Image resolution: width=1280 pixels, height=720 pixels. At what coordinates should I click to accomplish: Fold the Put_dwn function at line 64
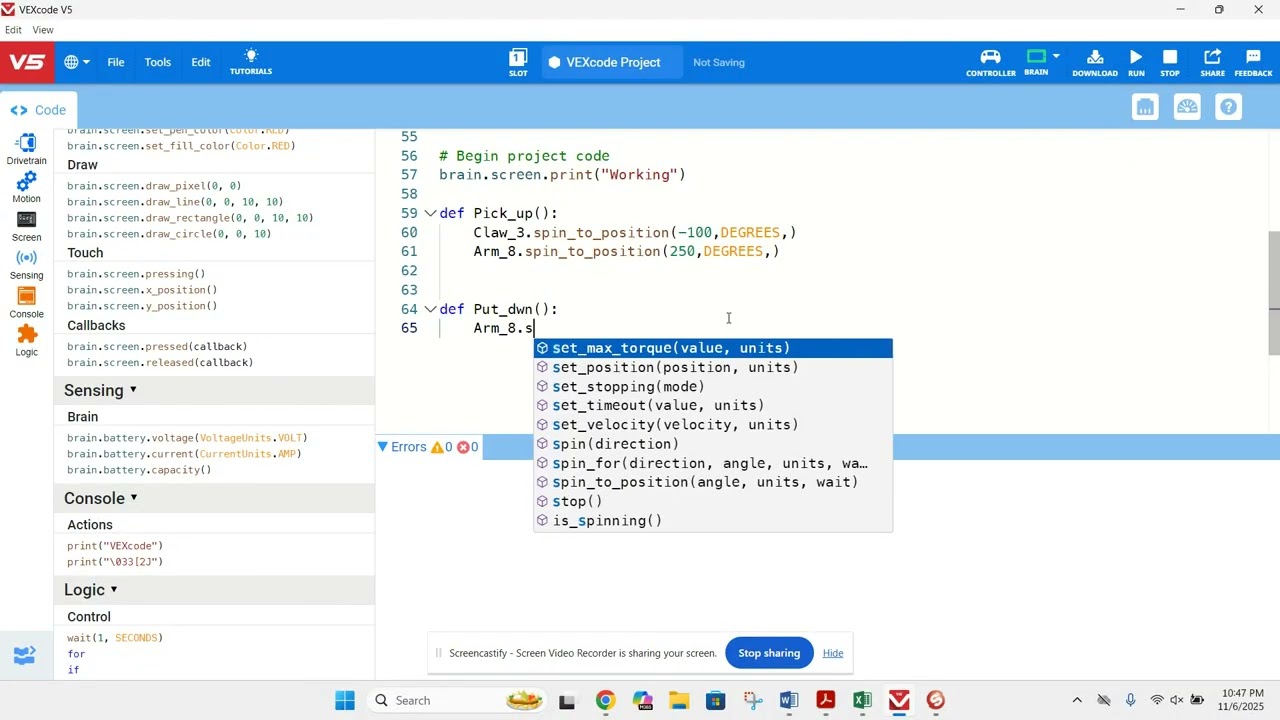pos(430,309)
